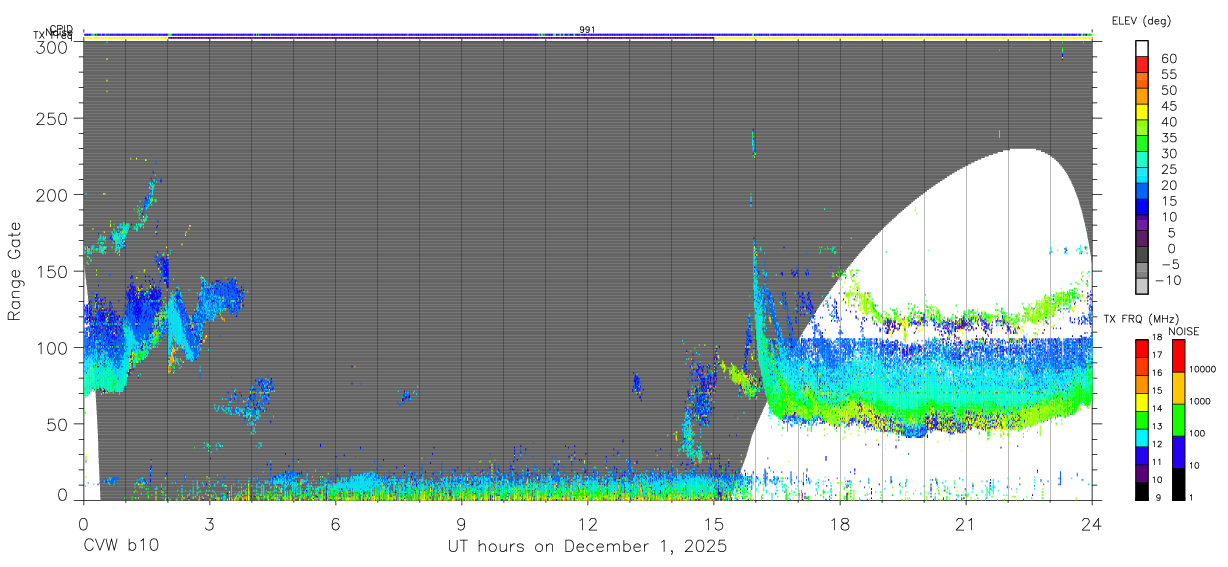
Task: Click the '250' tick label on the Range Gate axis
Action: coord(53,119)
